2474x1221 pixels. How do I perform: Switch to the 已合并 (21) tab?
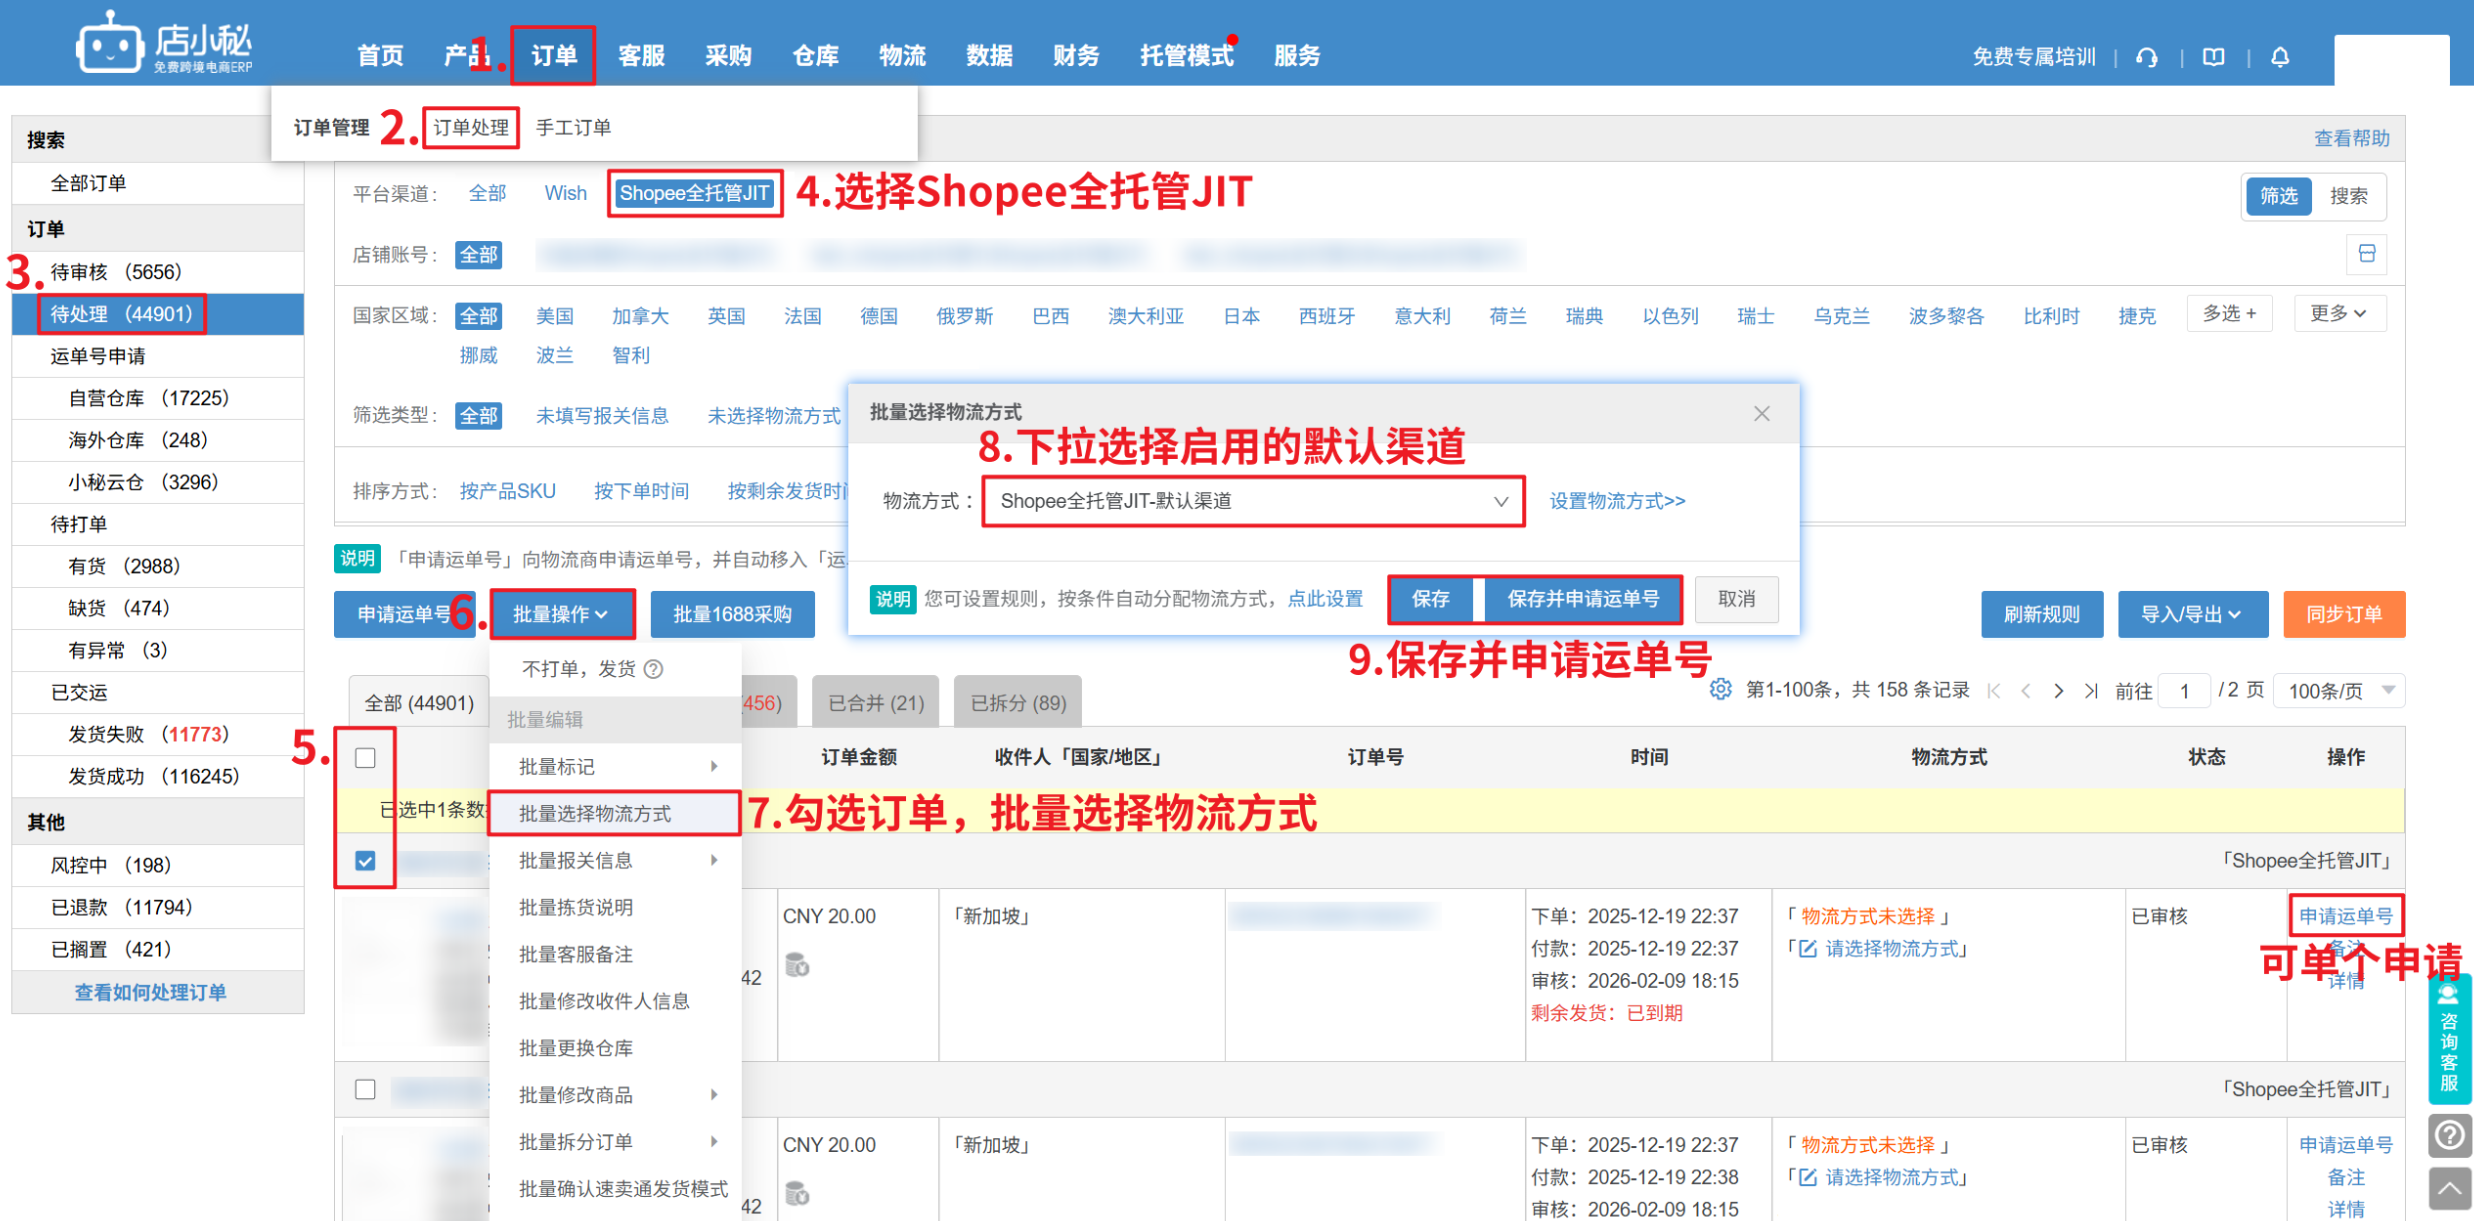[x=876, y=703]
